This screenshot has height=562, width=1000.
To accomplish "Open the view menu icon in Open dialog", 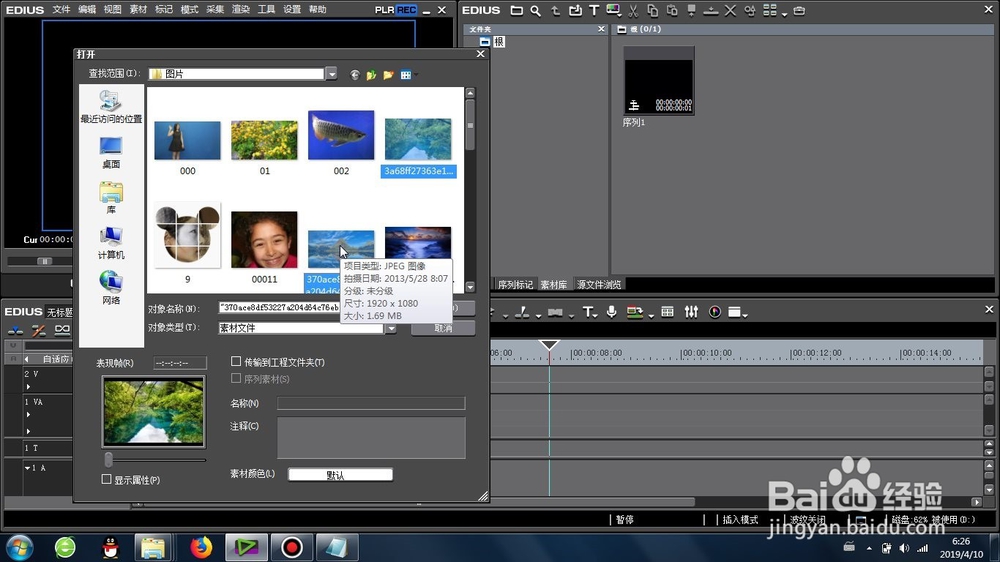I will [x=408, y=75].
